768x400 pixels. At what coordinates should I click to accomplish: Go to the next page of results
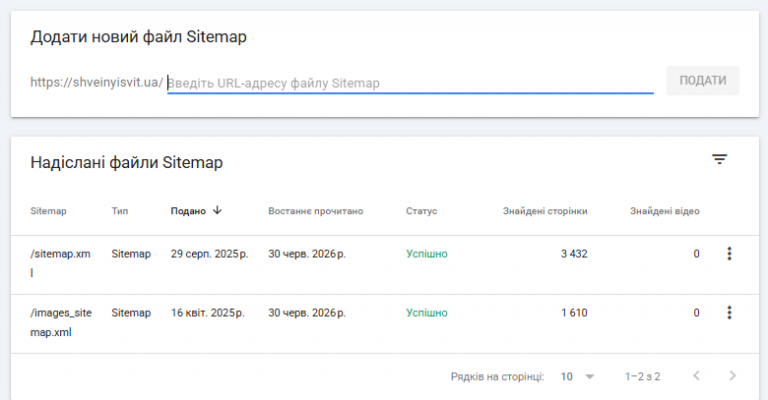tap(732, 376)
